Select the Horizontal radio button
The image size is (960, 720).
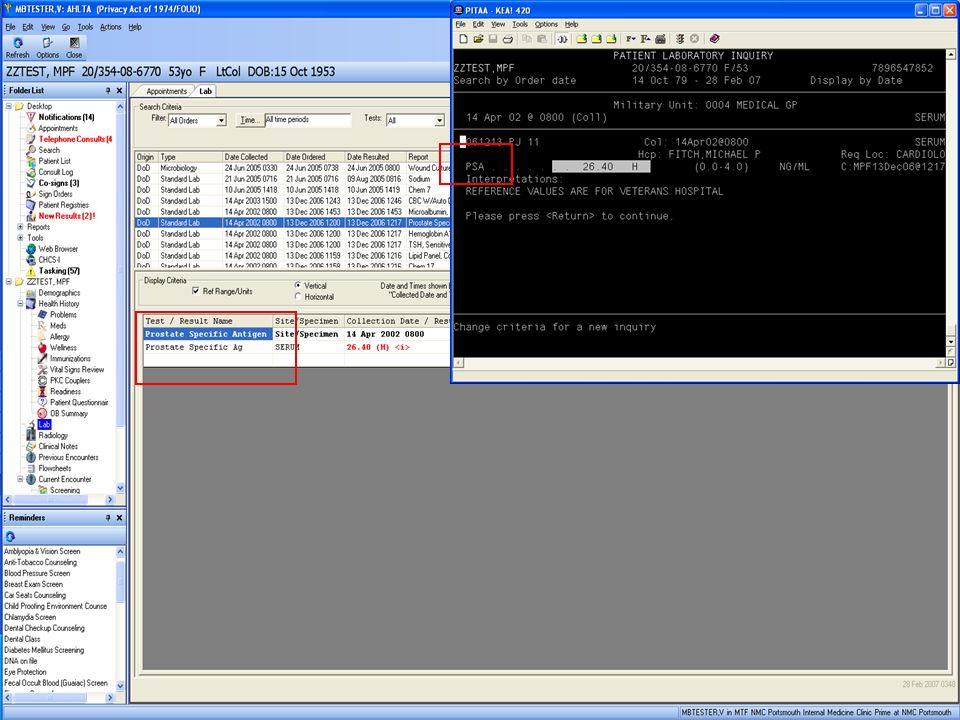(x=298, y=296)
